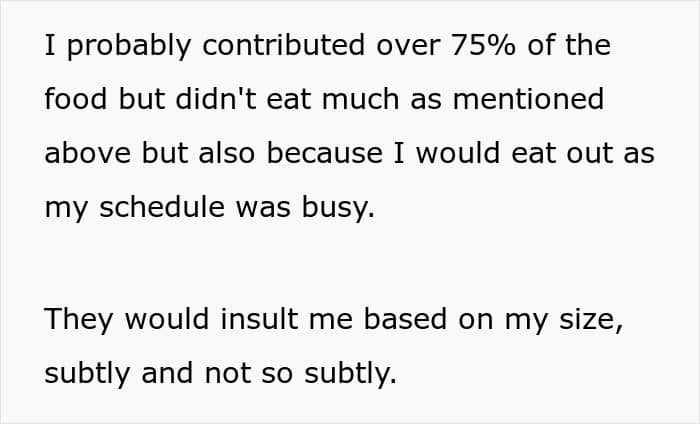This screenshot has width=700, height=424.
Task: Click the word "busy." ending the first paragraph
Action: point(338,209)
